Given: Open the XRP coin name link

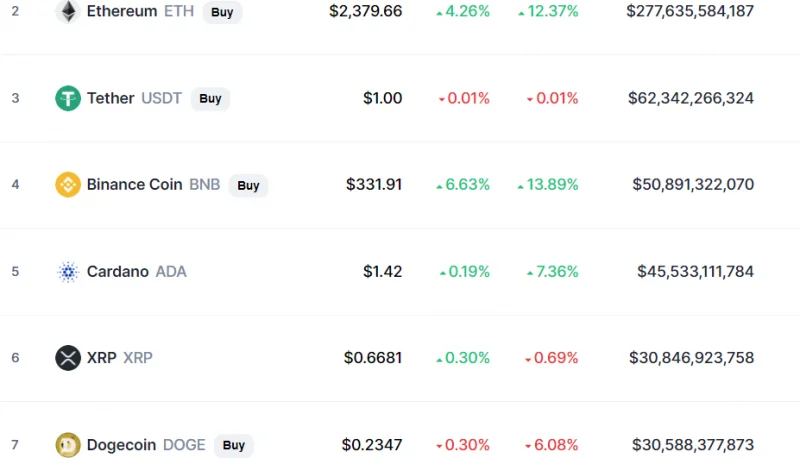Looking at the screenshot, I should coord(119,358).
